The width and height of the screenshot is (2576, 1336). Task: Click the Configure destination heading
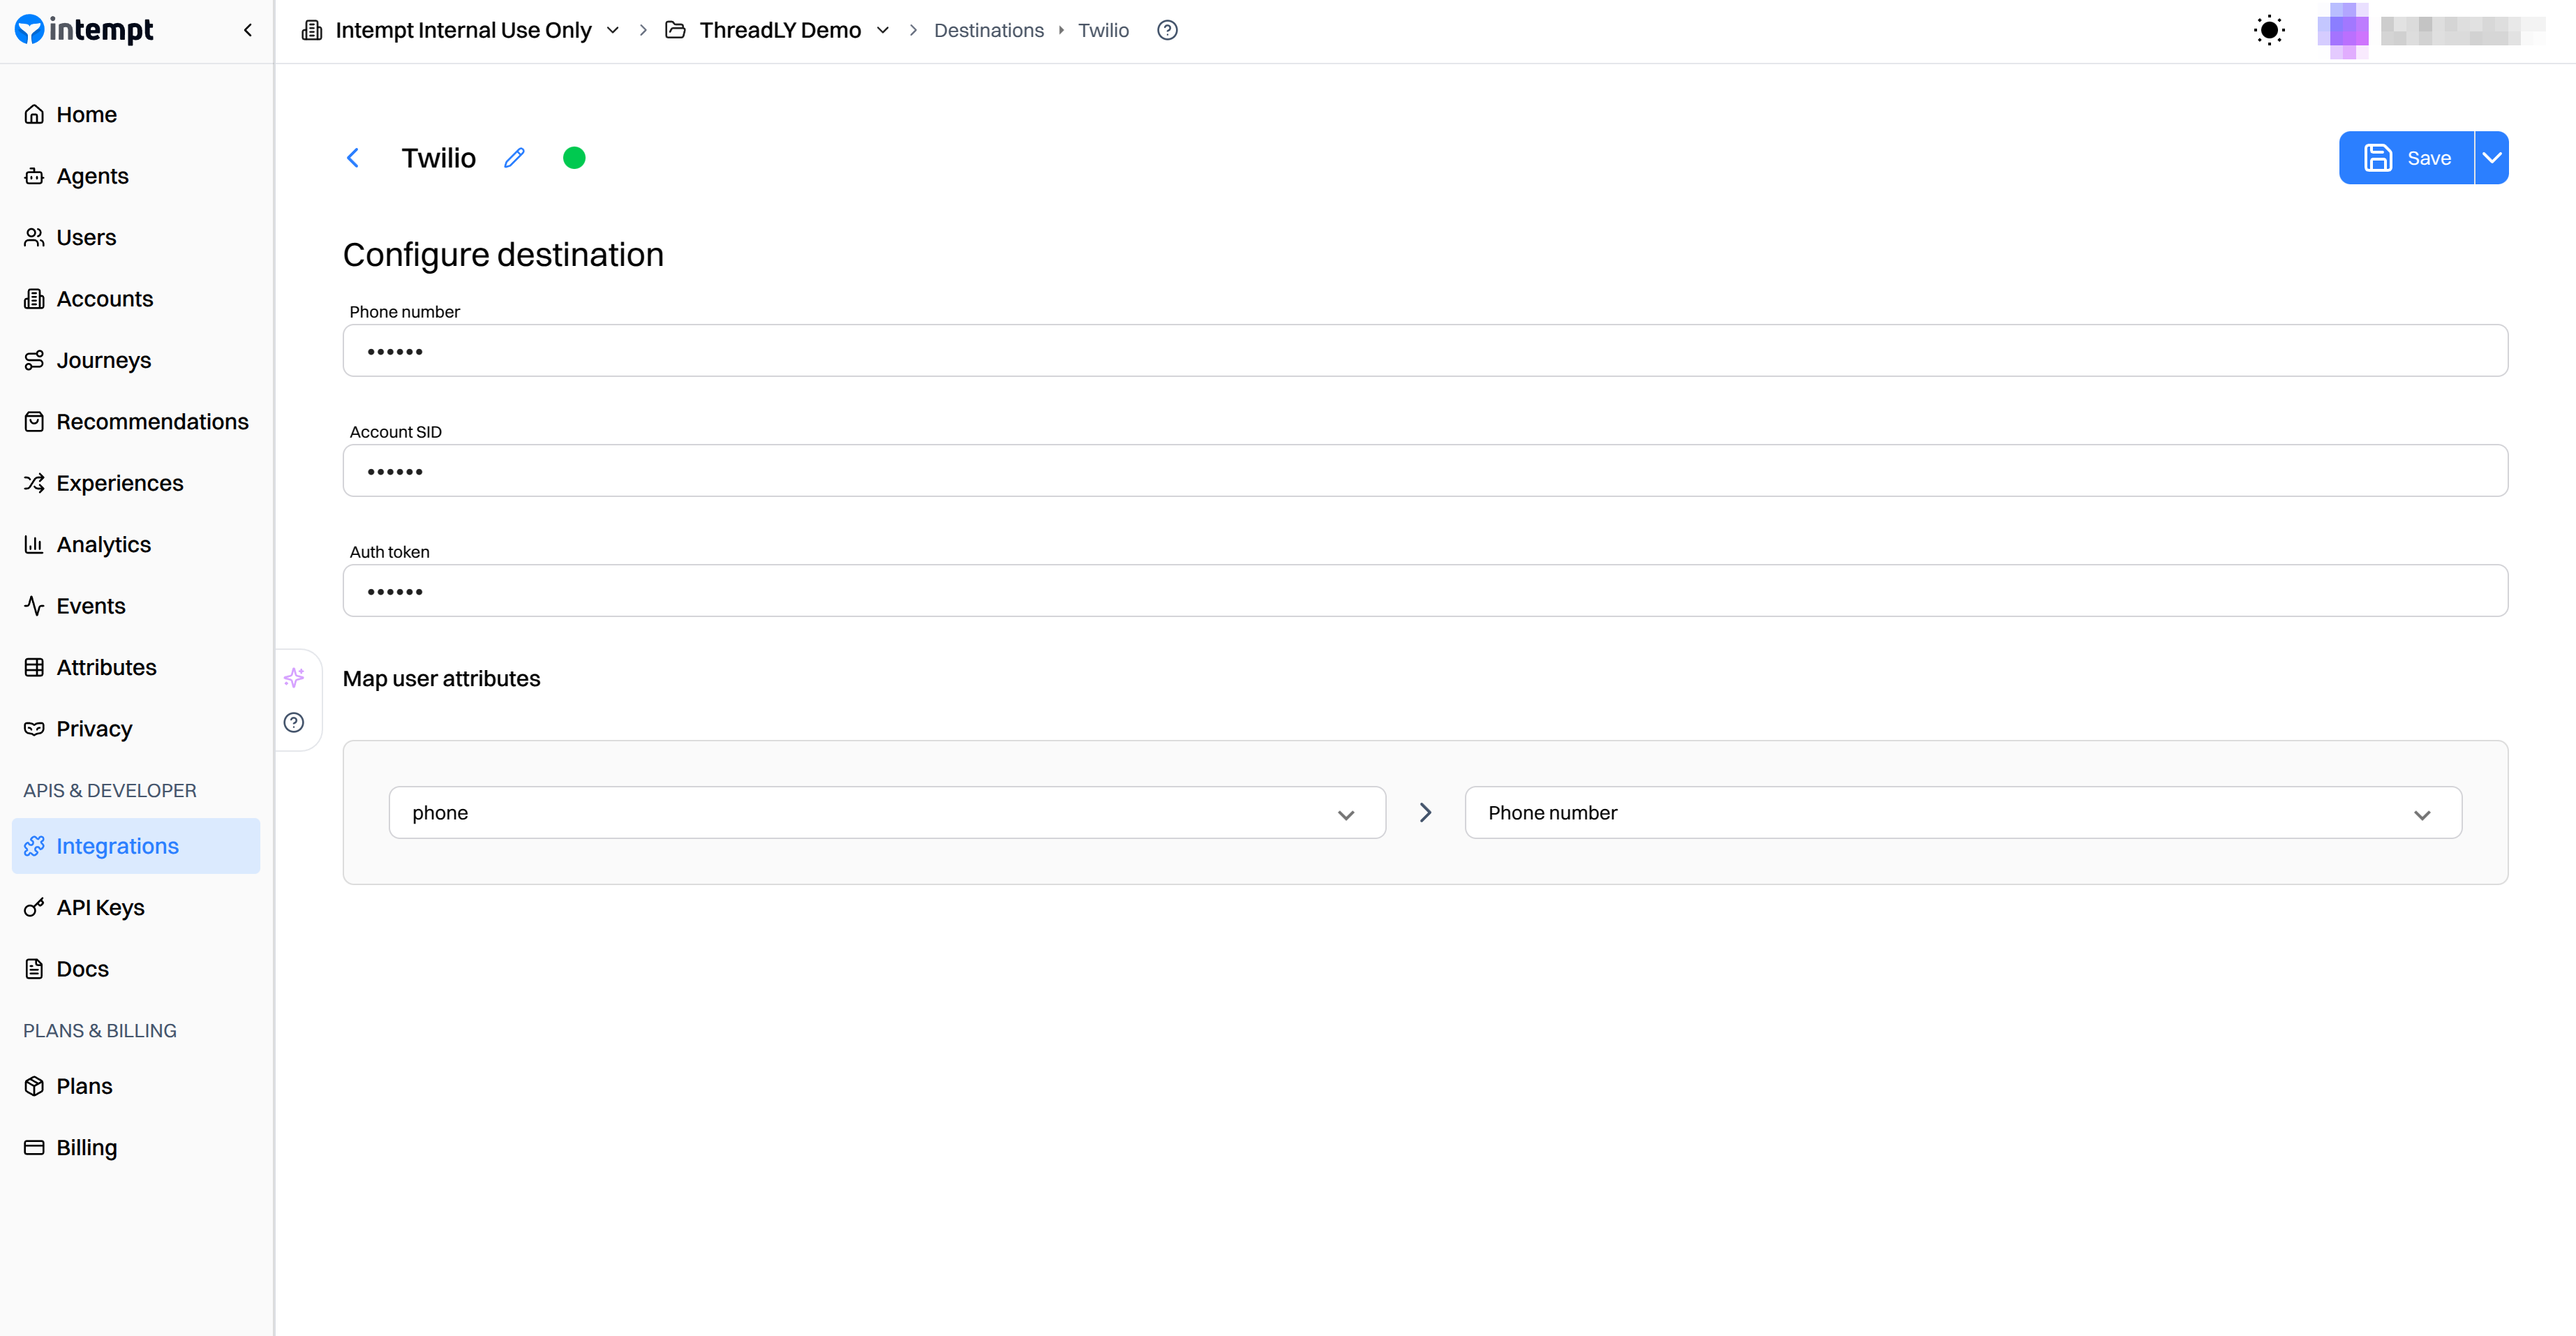click(x=503, y=254)
